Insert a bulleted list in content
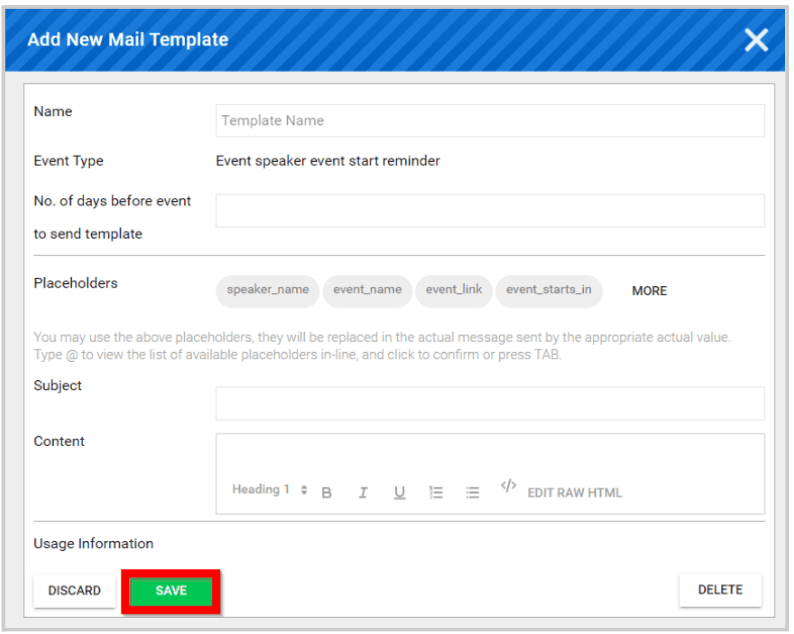 click(x=472, y=492)
